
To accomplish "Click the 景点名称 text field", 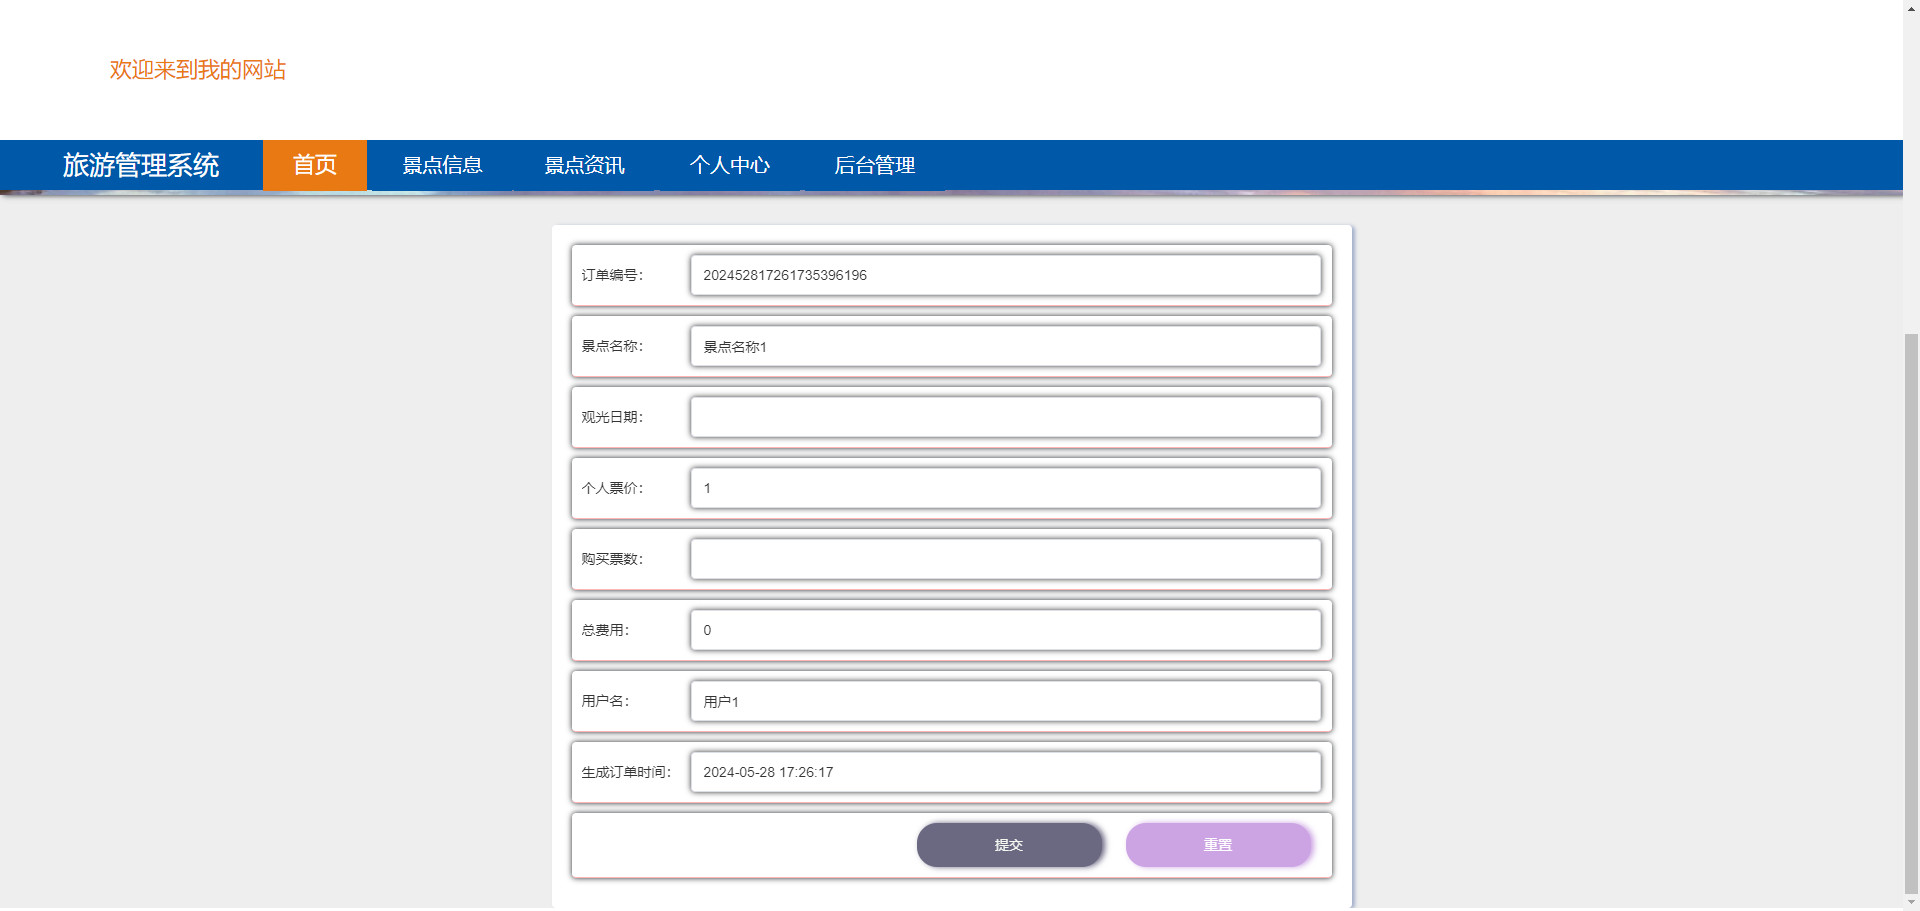I will (x=1005, y=346).
